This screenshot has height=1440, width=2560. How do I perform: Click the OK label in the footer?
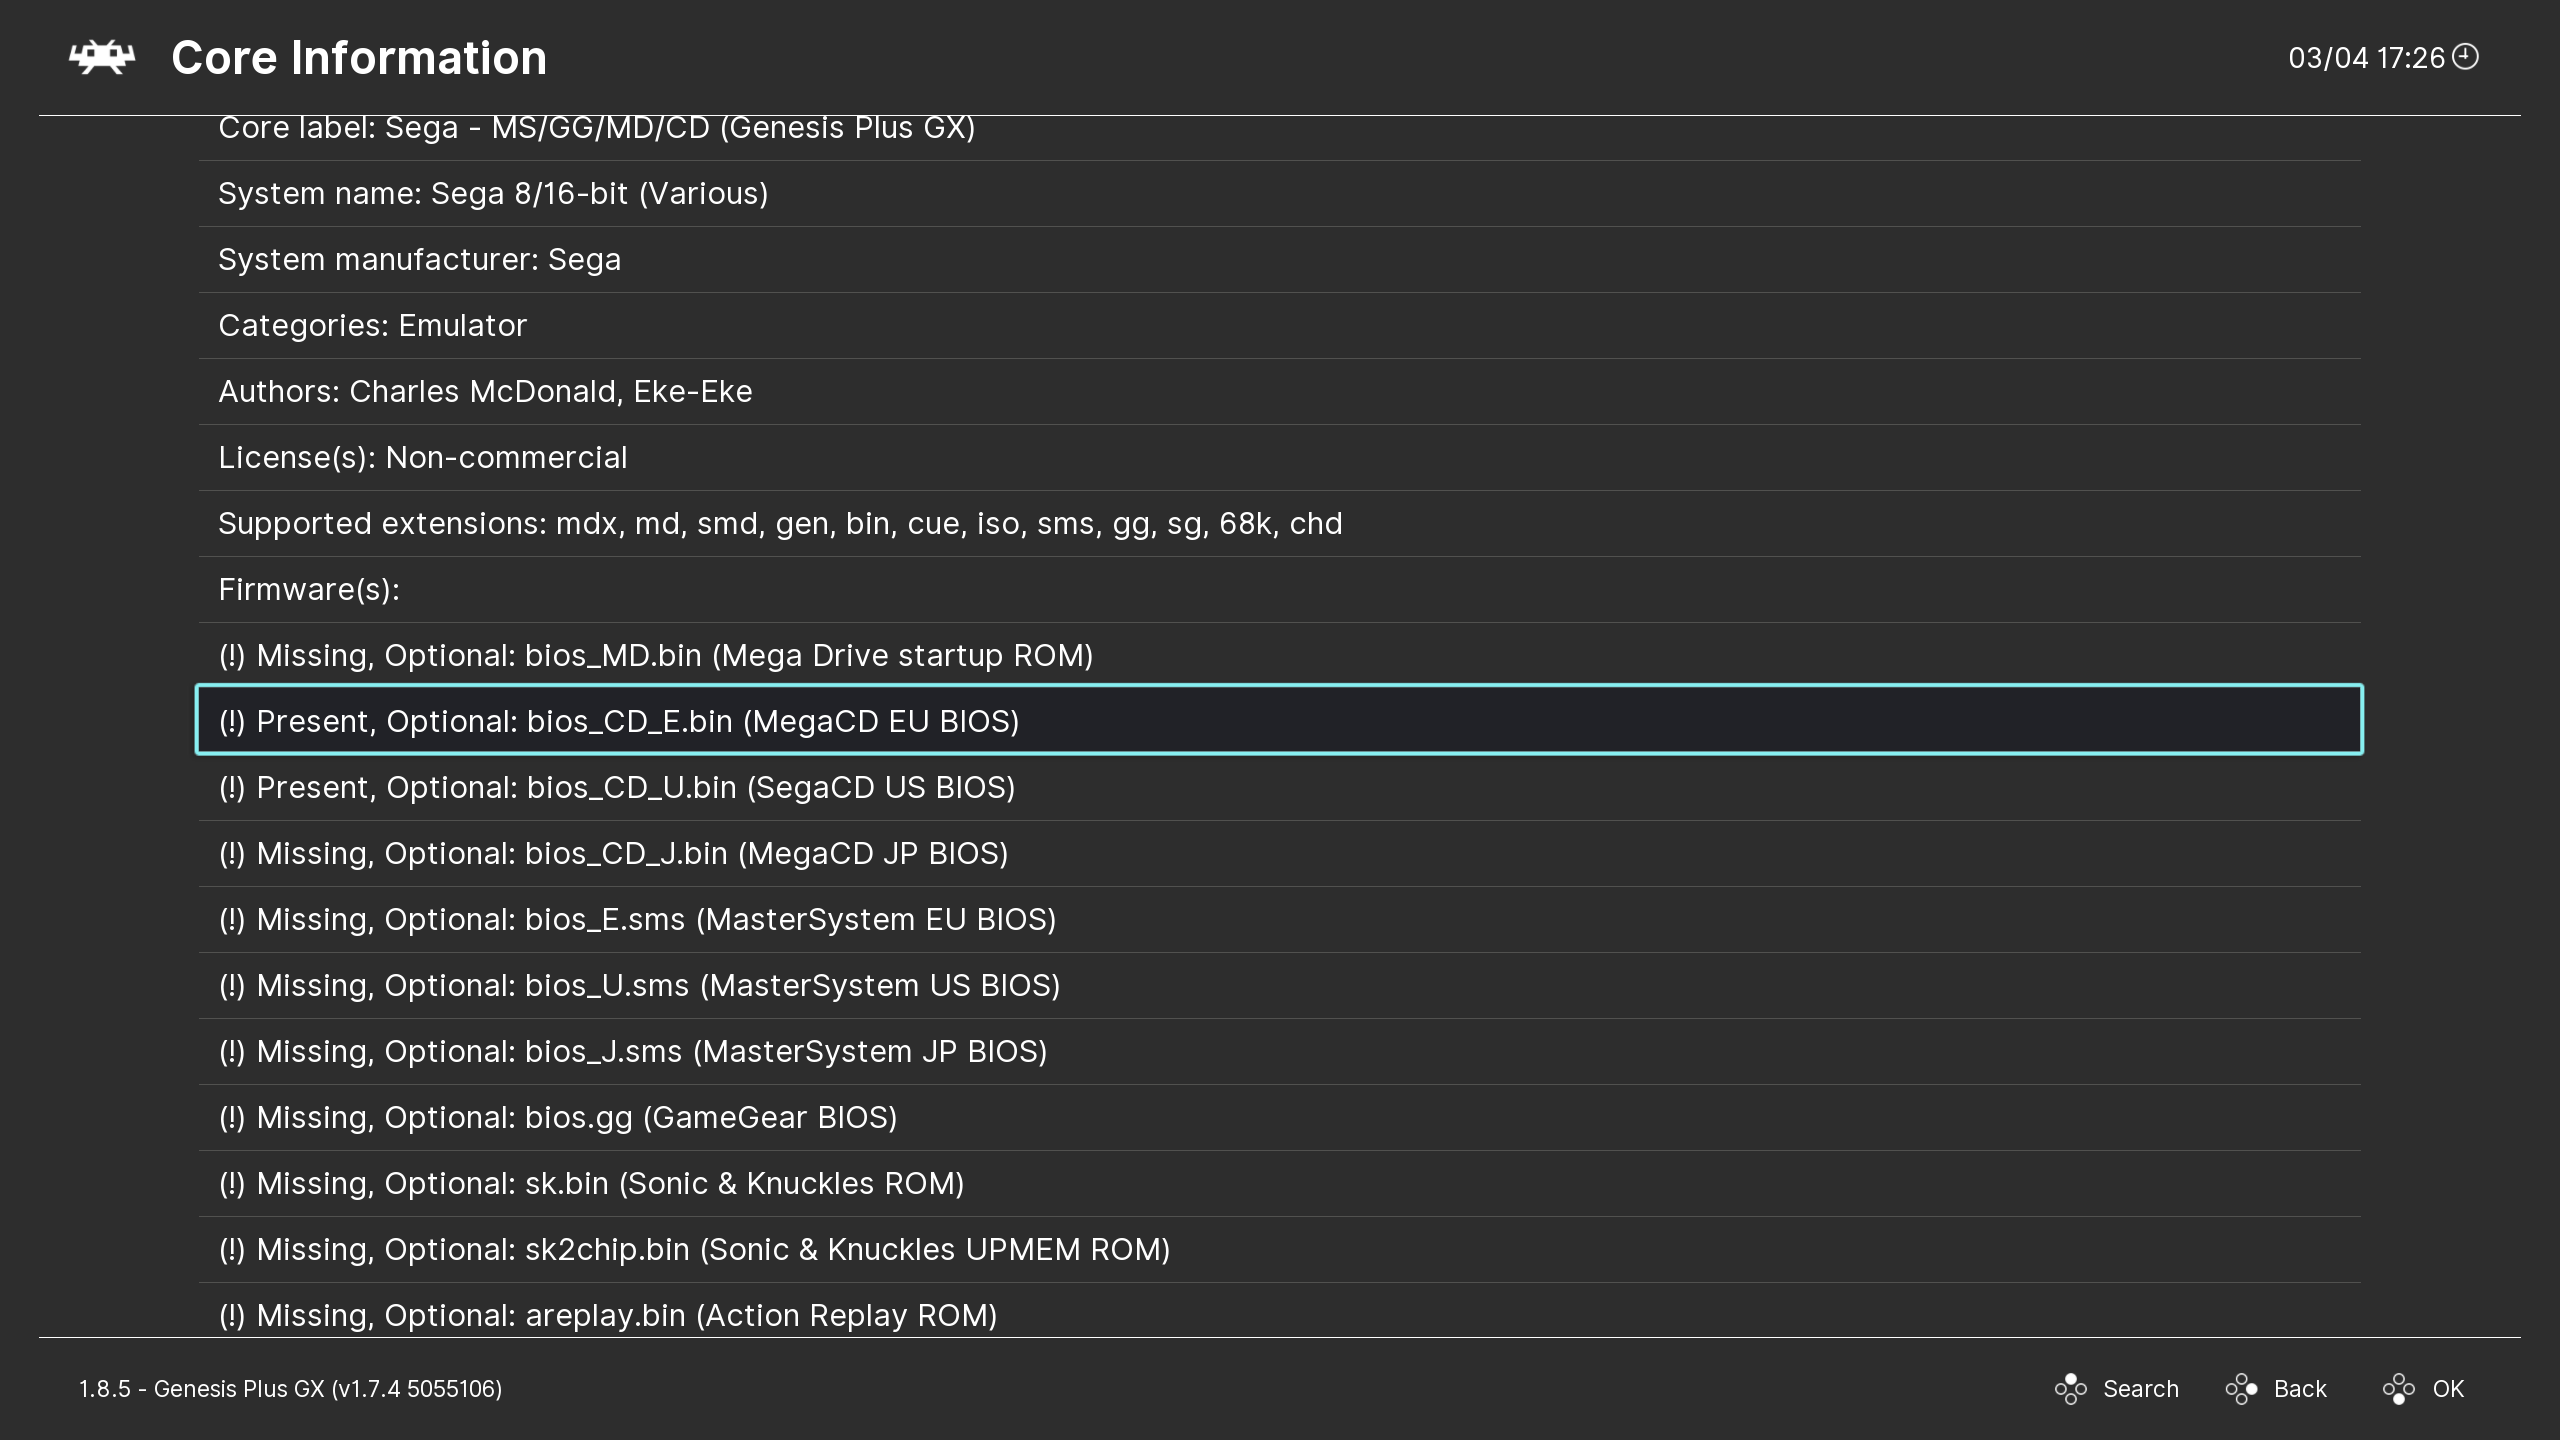(x=2448, y=1389)
